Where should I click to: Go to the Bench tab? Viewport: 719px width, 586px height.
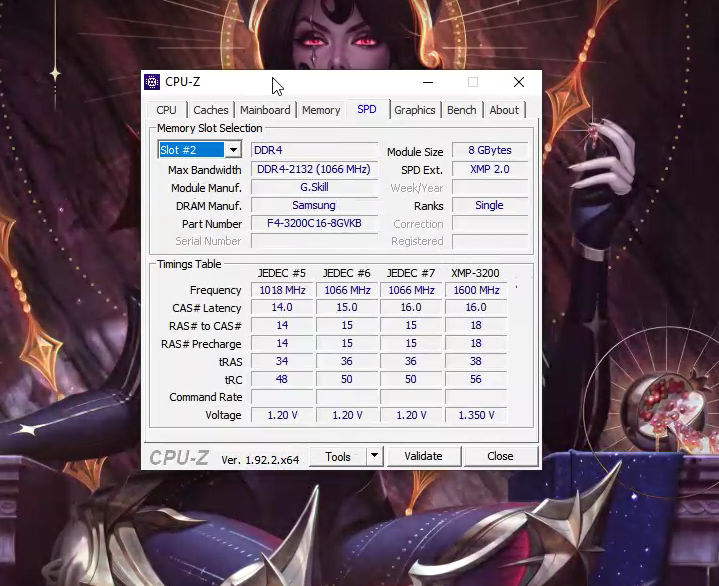point(461,110)
